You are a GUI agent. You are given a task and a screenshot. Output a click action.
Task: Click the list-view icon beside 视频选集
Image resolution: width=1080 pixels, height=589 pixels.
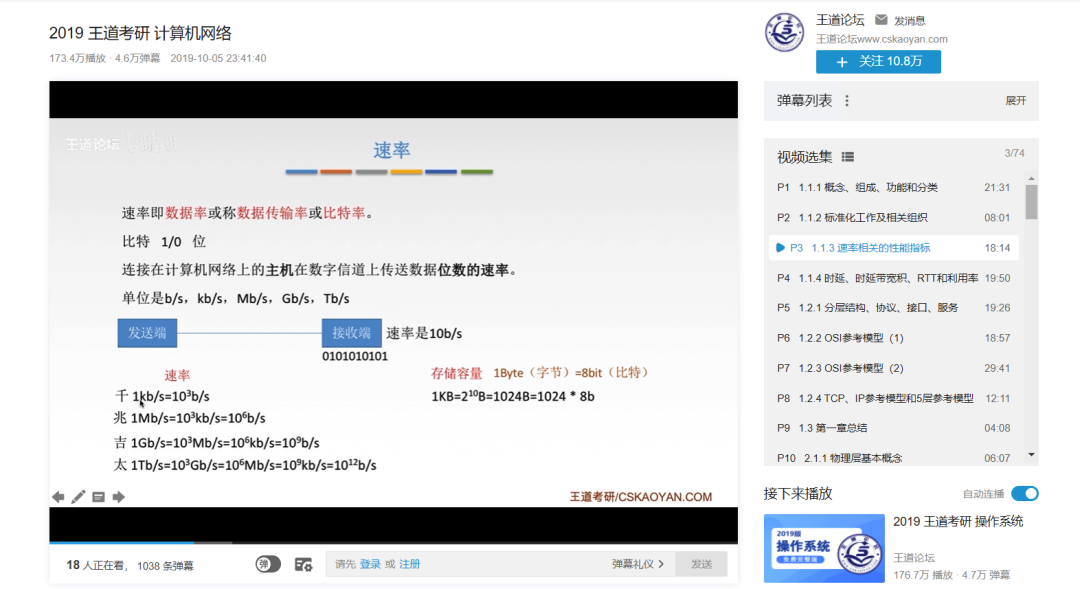coord(846,156)
